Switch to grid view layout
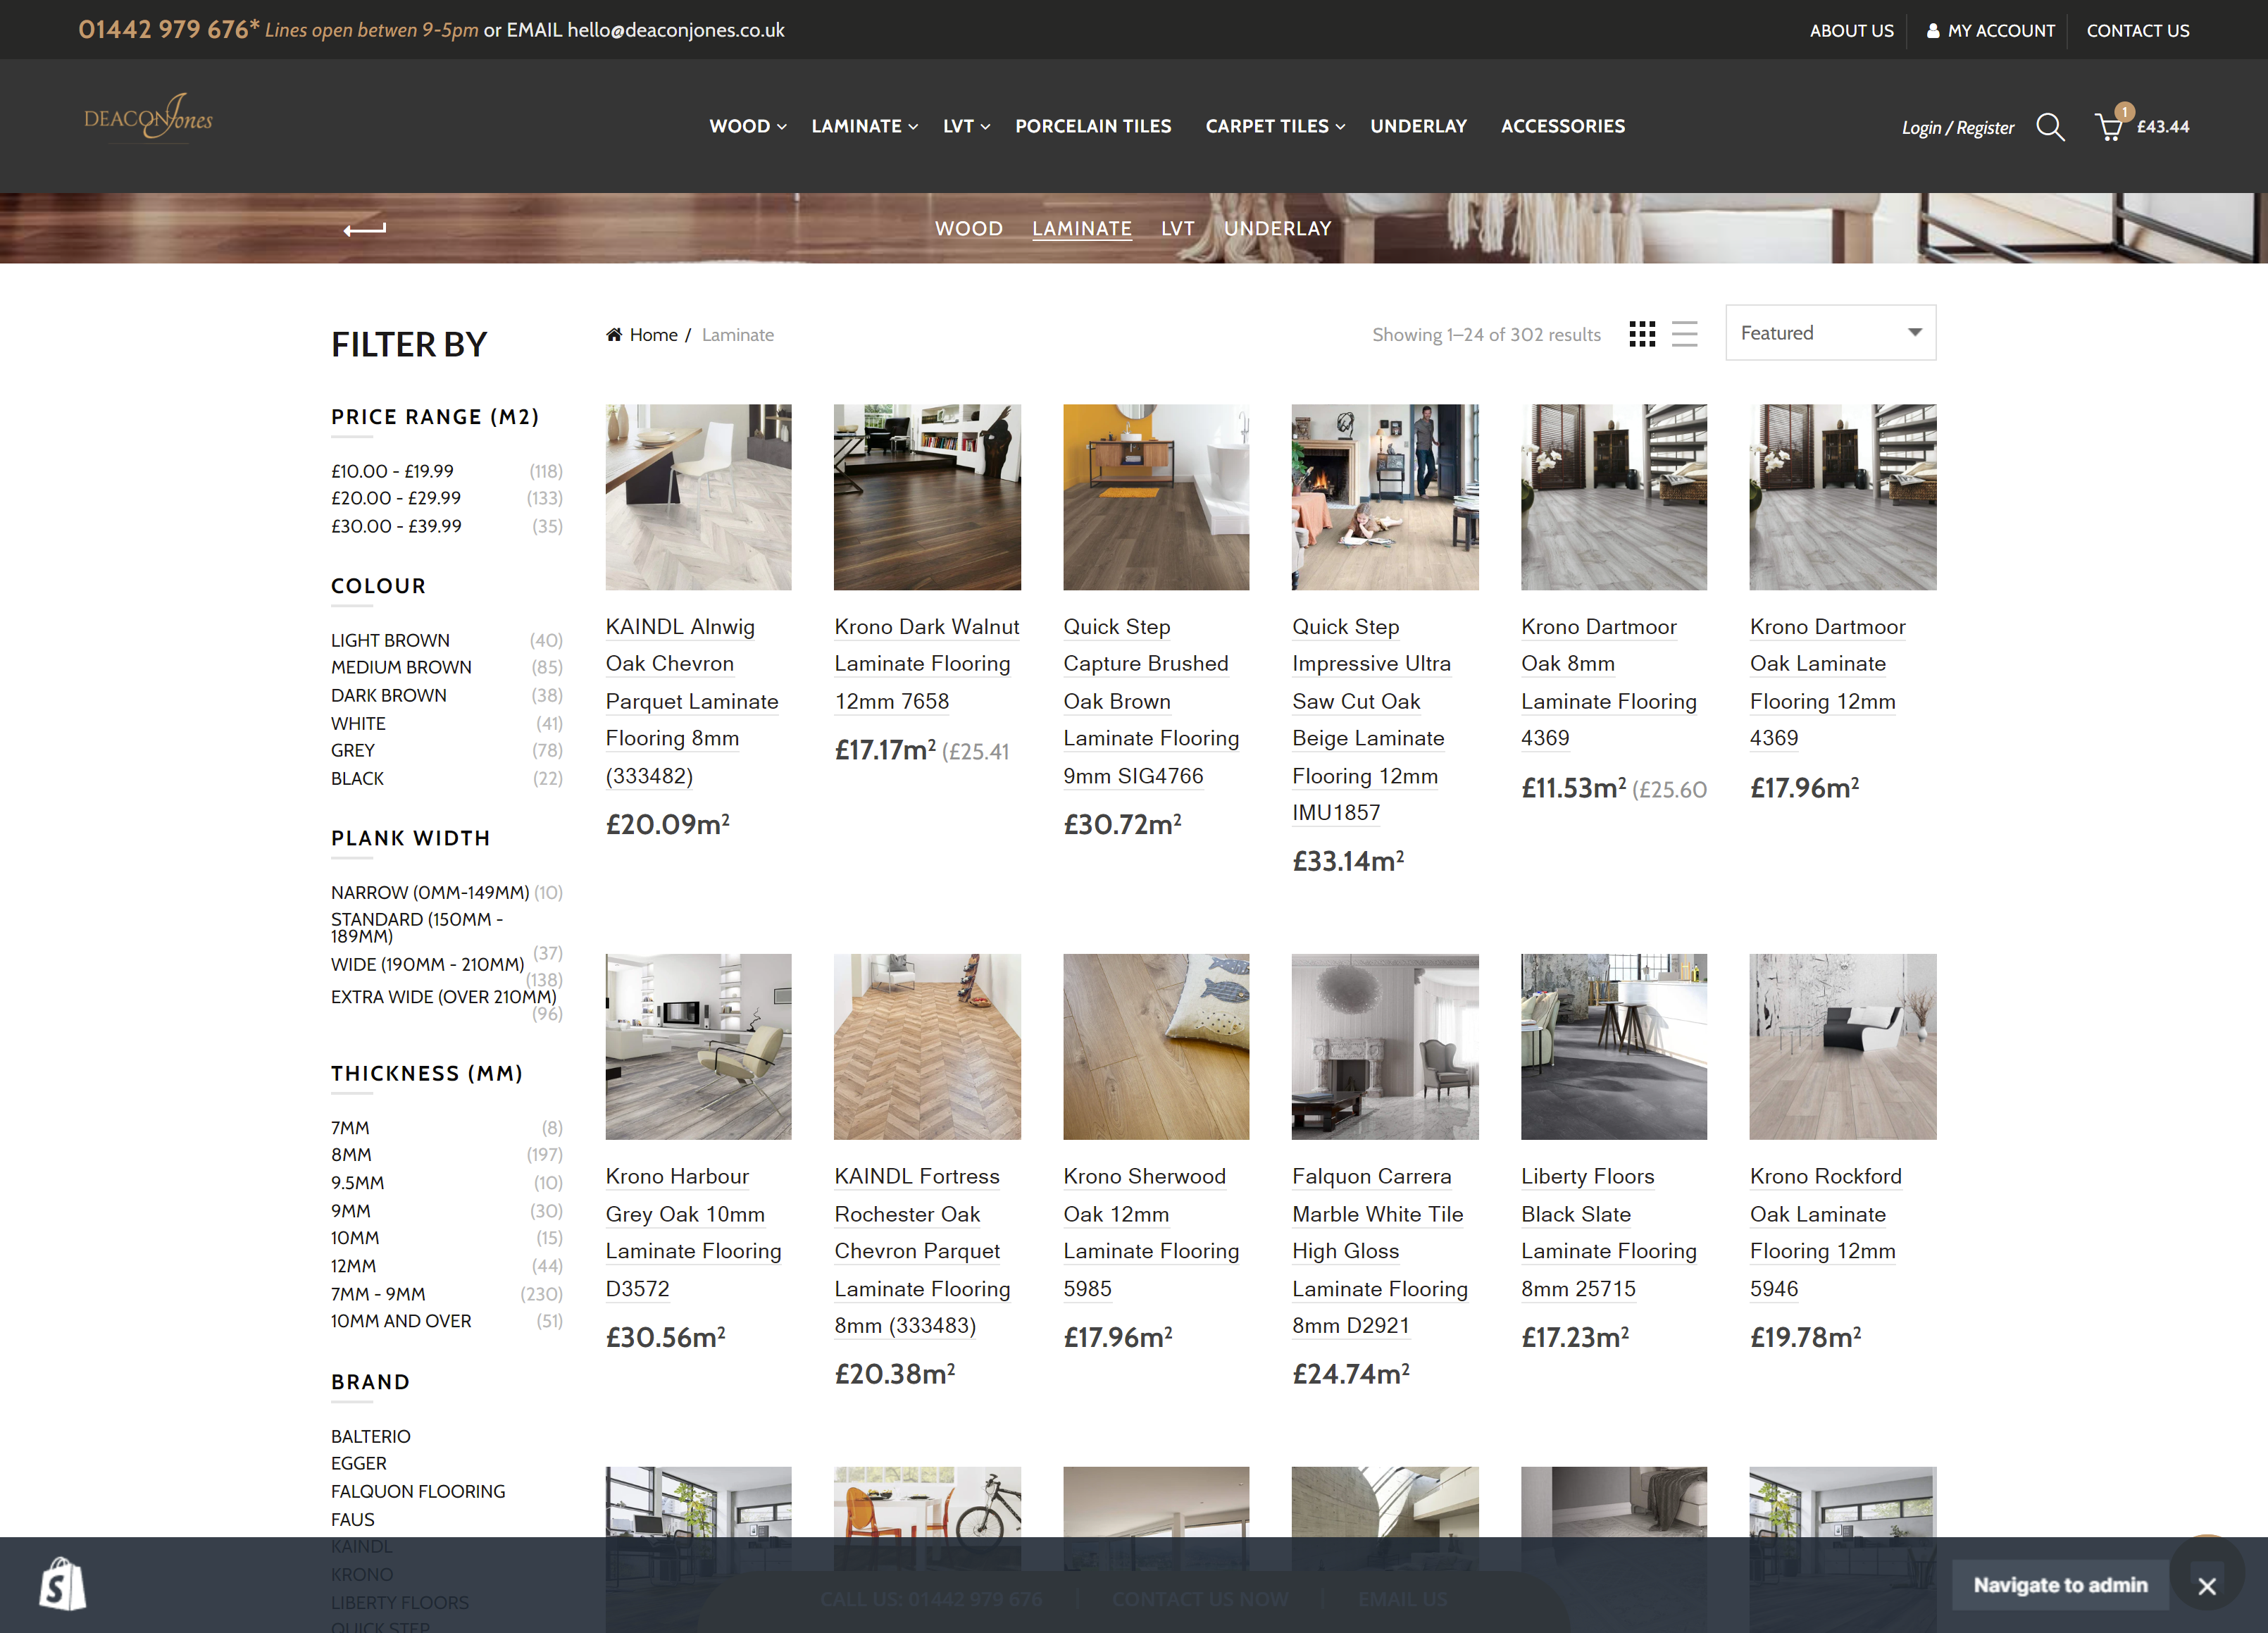Image resolution: width=2268 pixels, height=1633 pixels. pos(1642,334)
